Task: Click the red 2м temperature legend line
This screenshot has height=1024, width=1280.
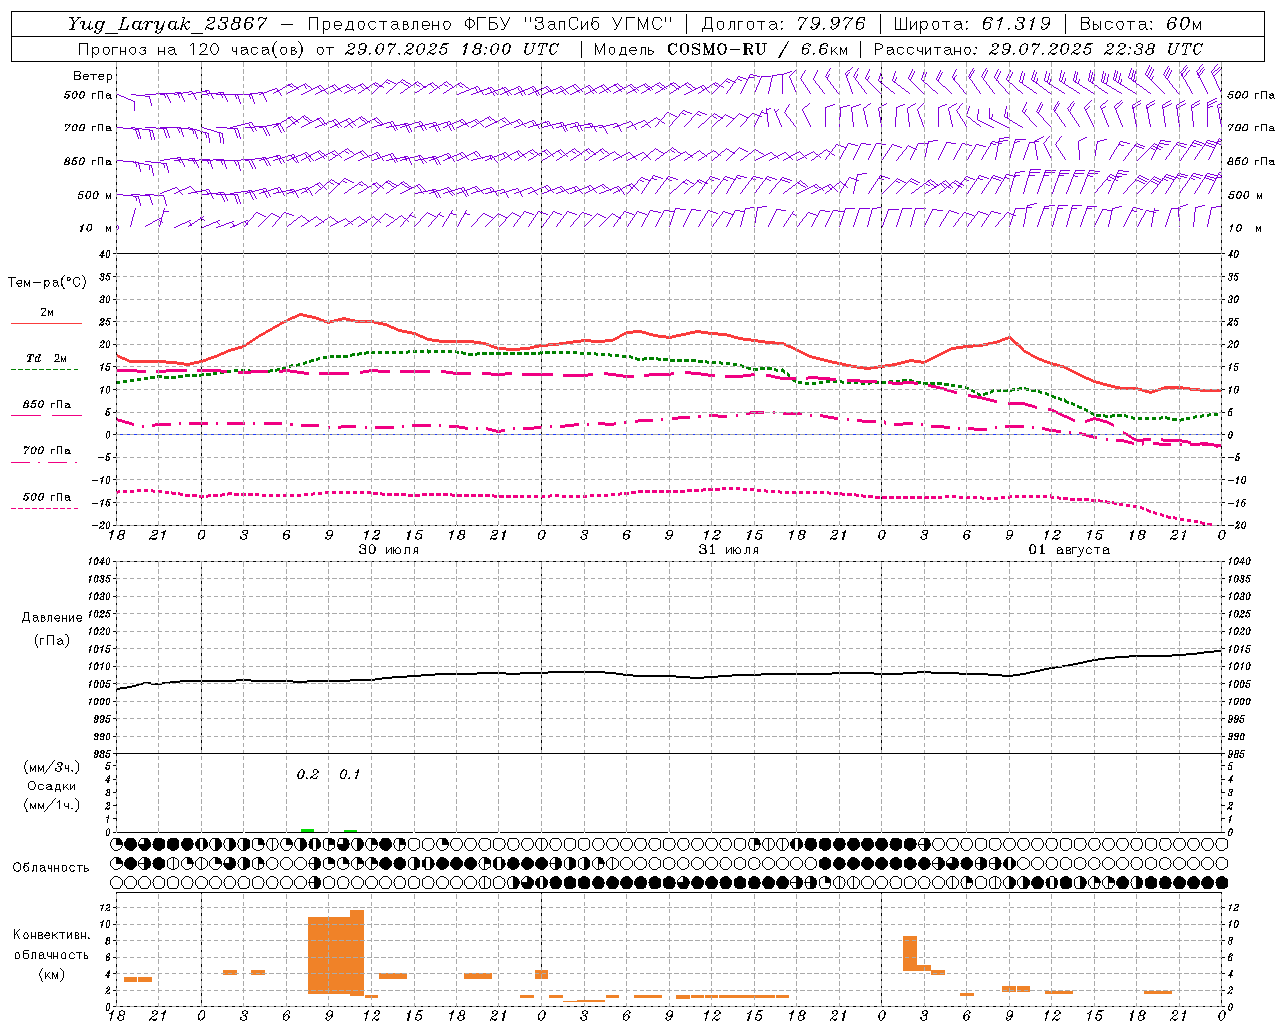Action: coord(46,323)
